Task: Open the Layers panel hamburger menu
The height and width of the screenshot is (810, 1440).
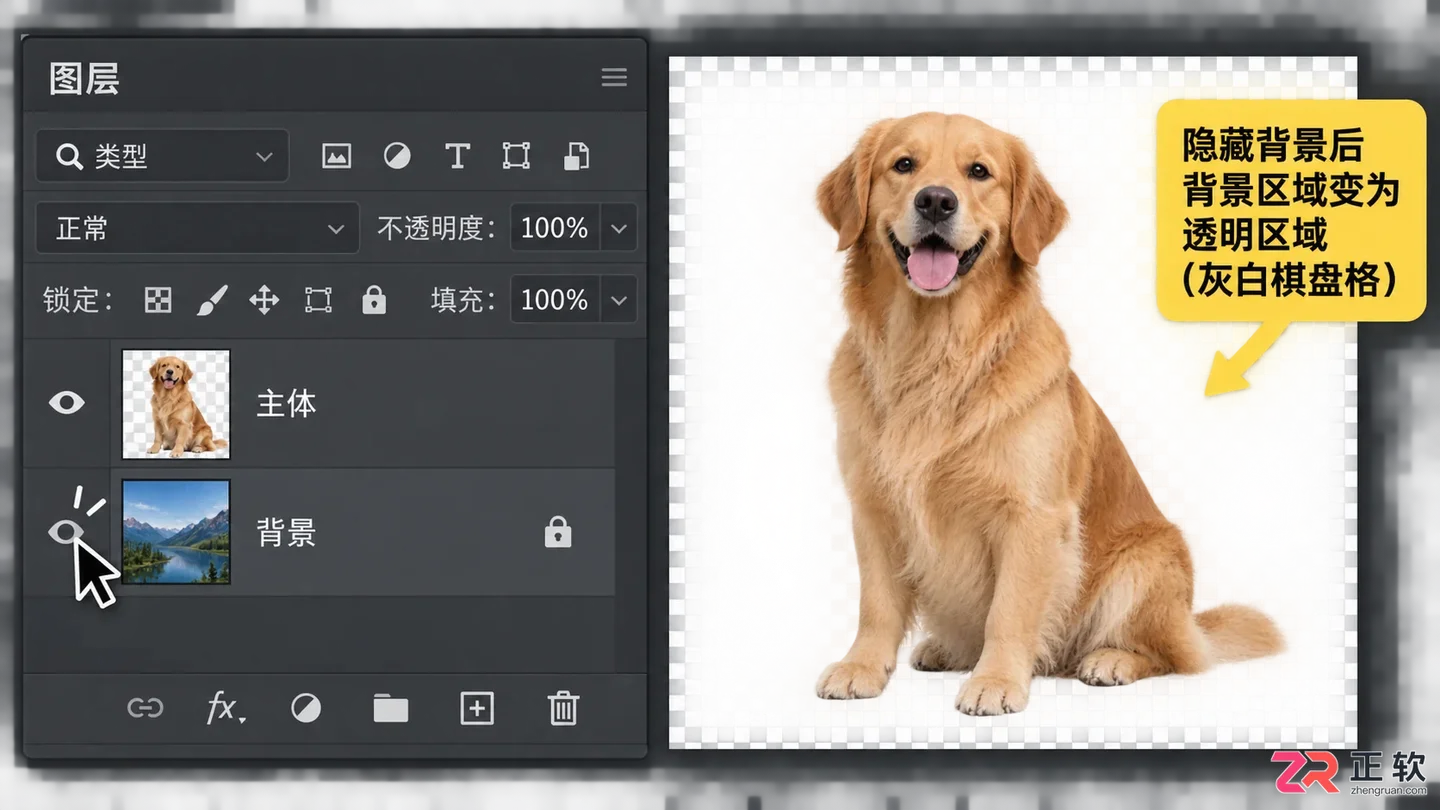Action: click(614, 77)
